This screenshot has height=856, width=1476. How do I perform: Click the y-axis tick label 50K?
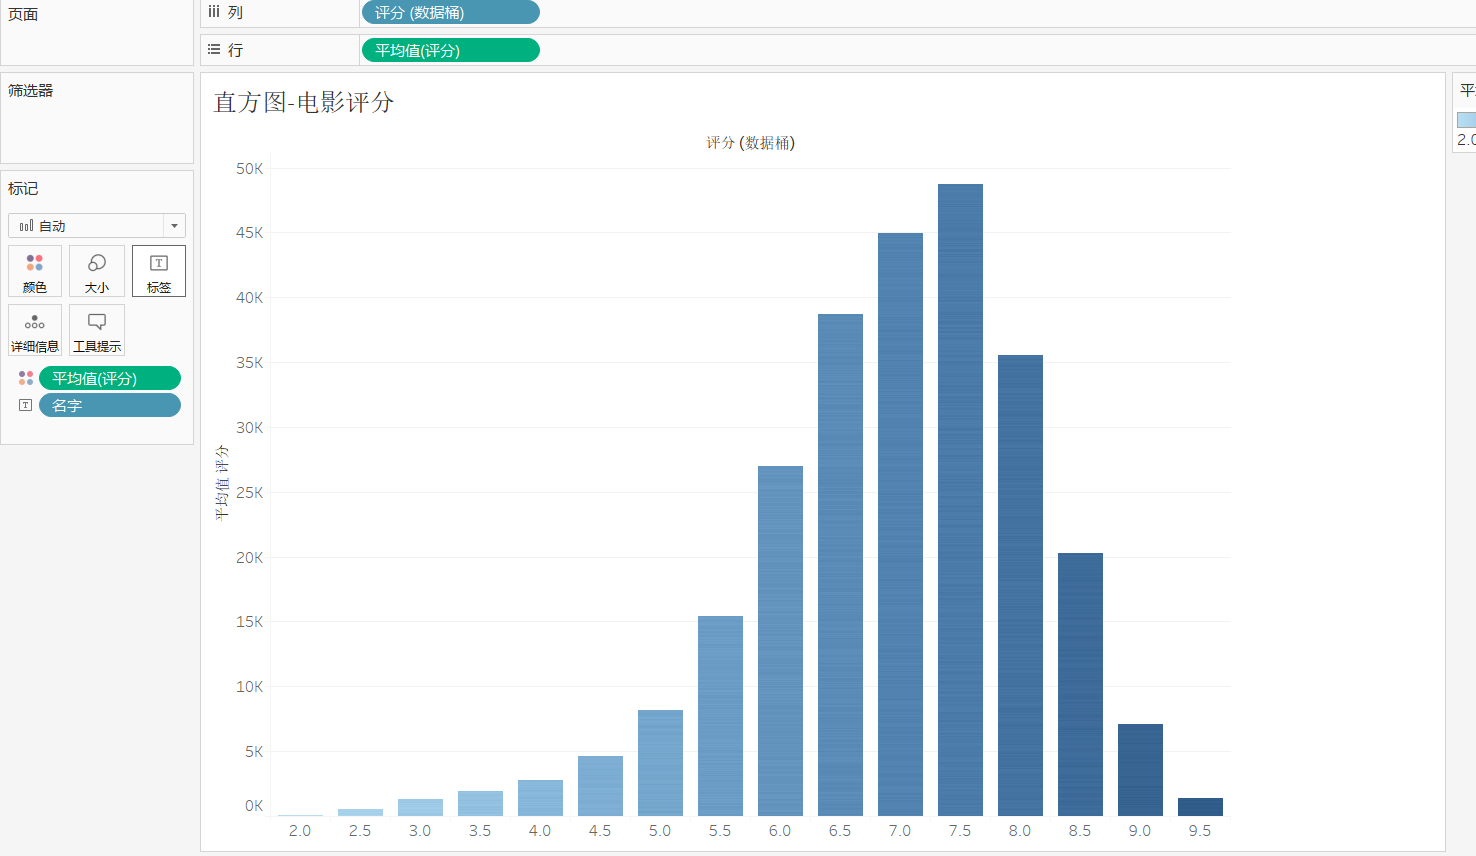point(250,169)
